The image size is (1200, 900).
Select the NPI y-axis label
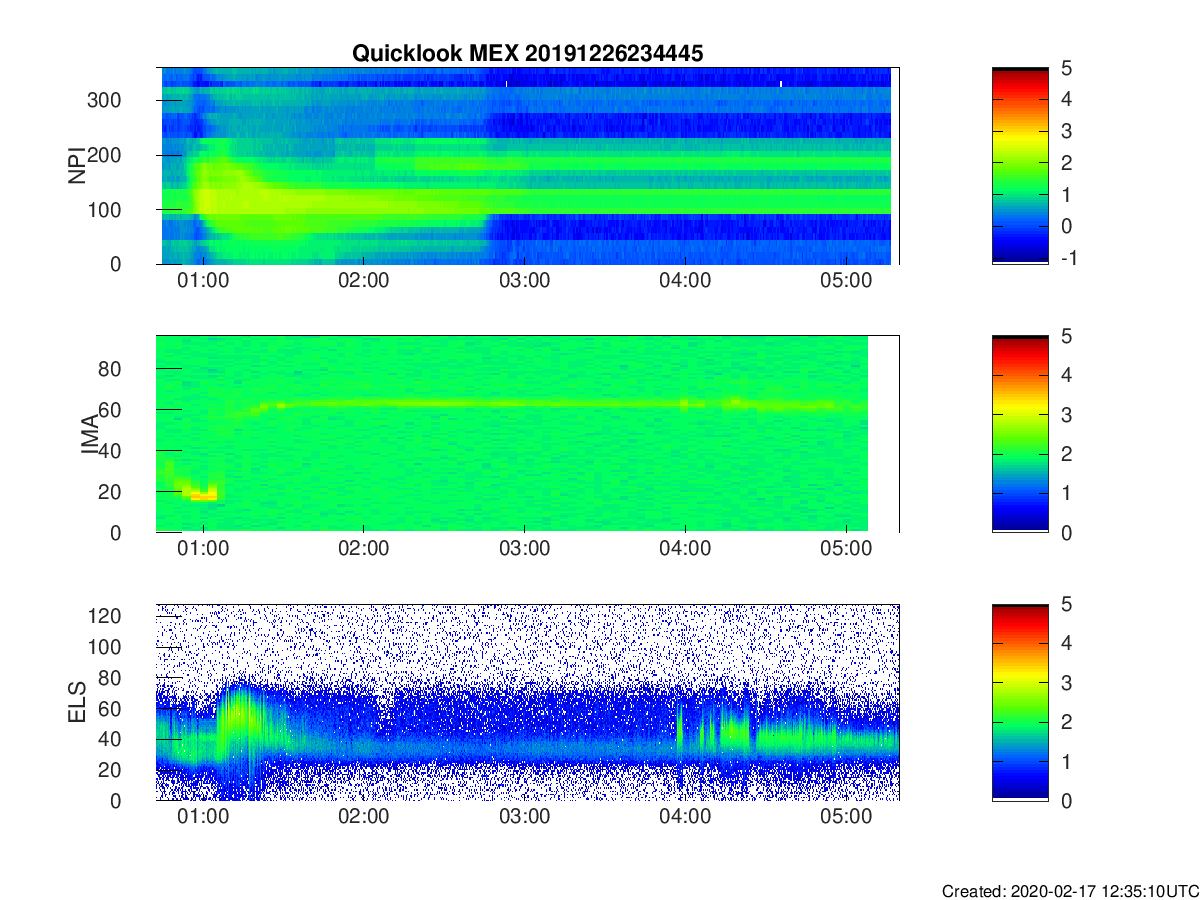tap(76, 166)
